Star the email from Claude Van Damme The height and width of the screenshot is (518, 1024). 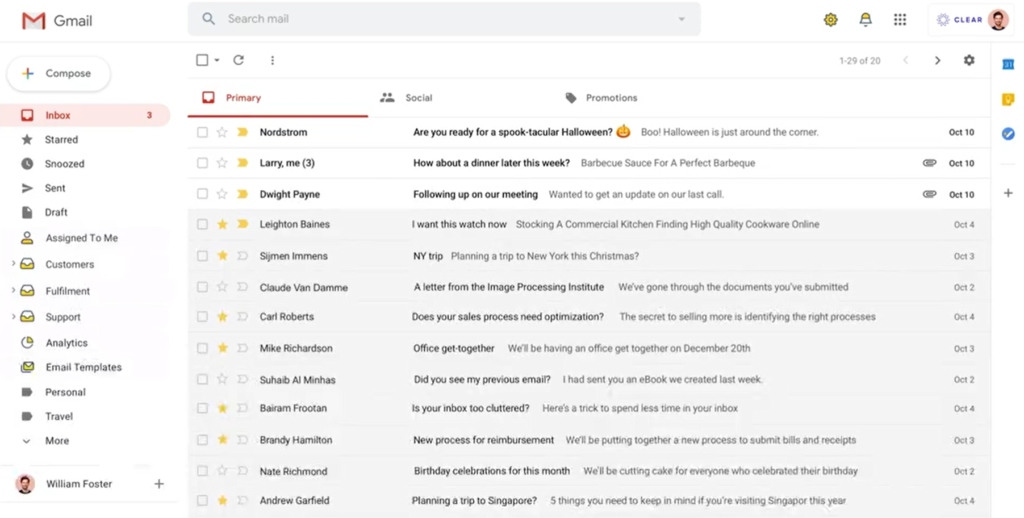point(222,287)
